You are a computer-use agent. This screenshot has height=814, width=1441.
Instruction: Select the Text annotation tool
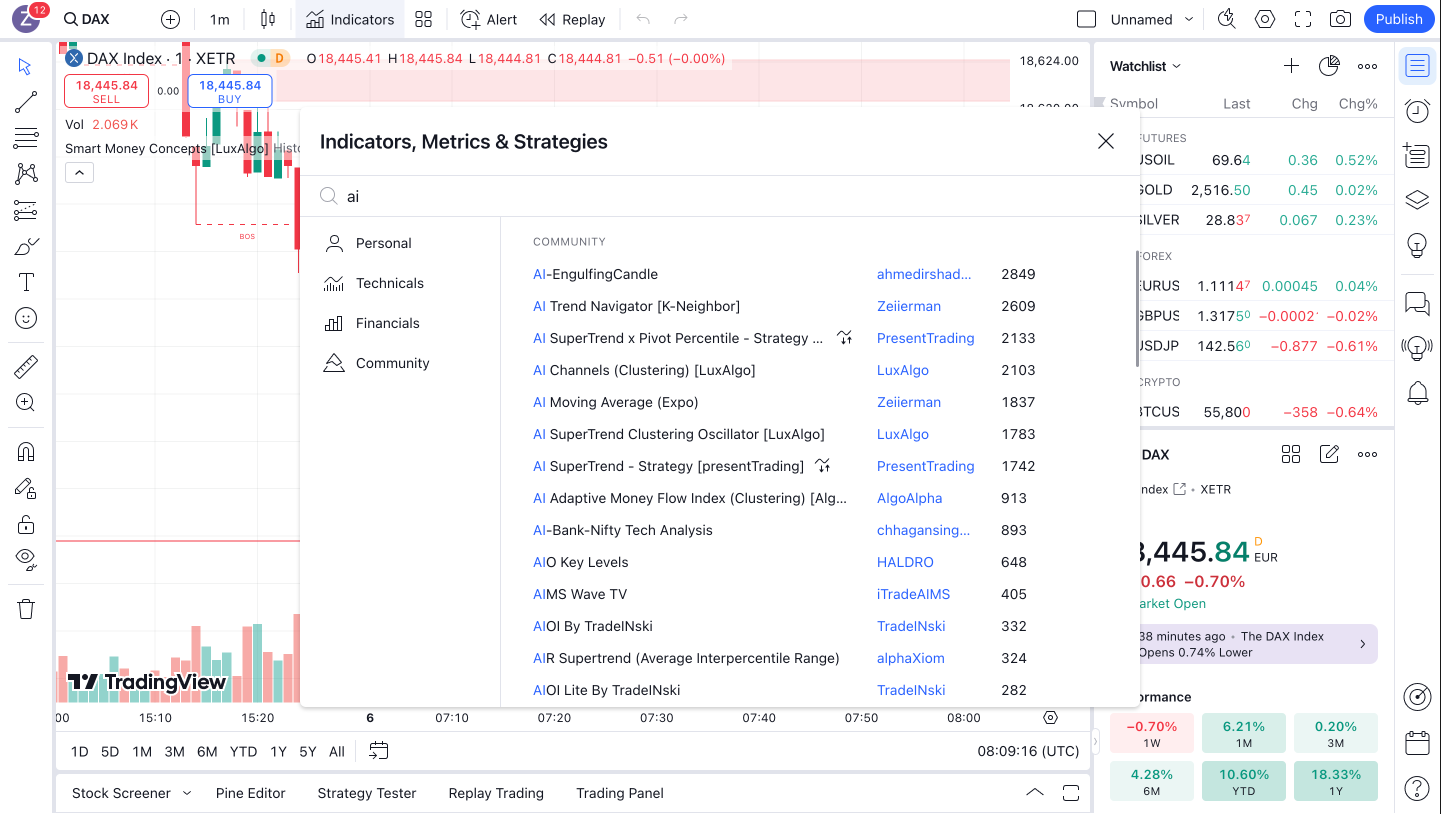(x=26, y=282)
